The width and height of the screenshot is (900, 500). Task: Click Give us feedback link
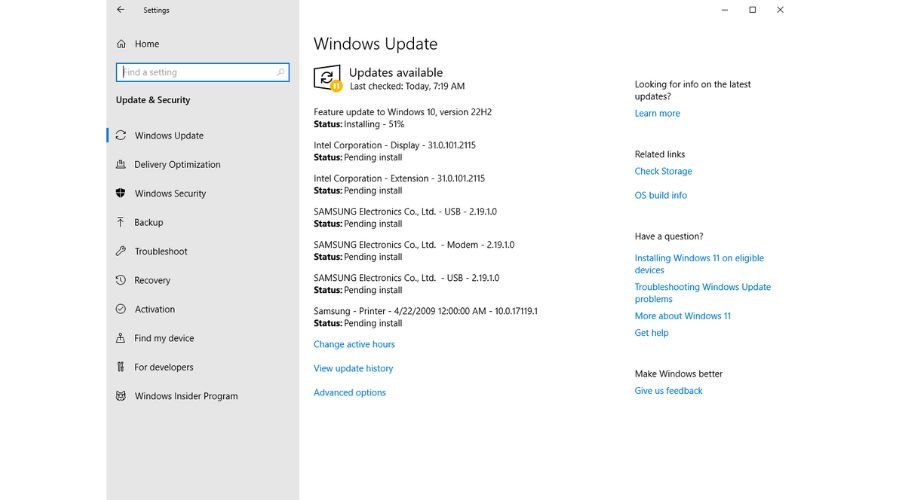668,391
